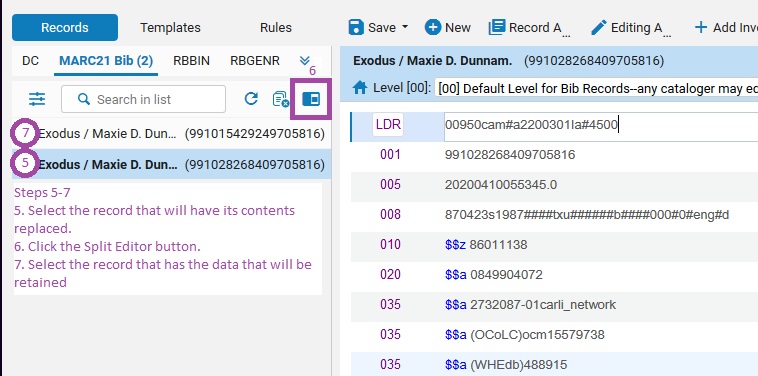Viewport: 758px width, 376px height.
Task: Click Search in list field
Action: (x=143, y=99)
